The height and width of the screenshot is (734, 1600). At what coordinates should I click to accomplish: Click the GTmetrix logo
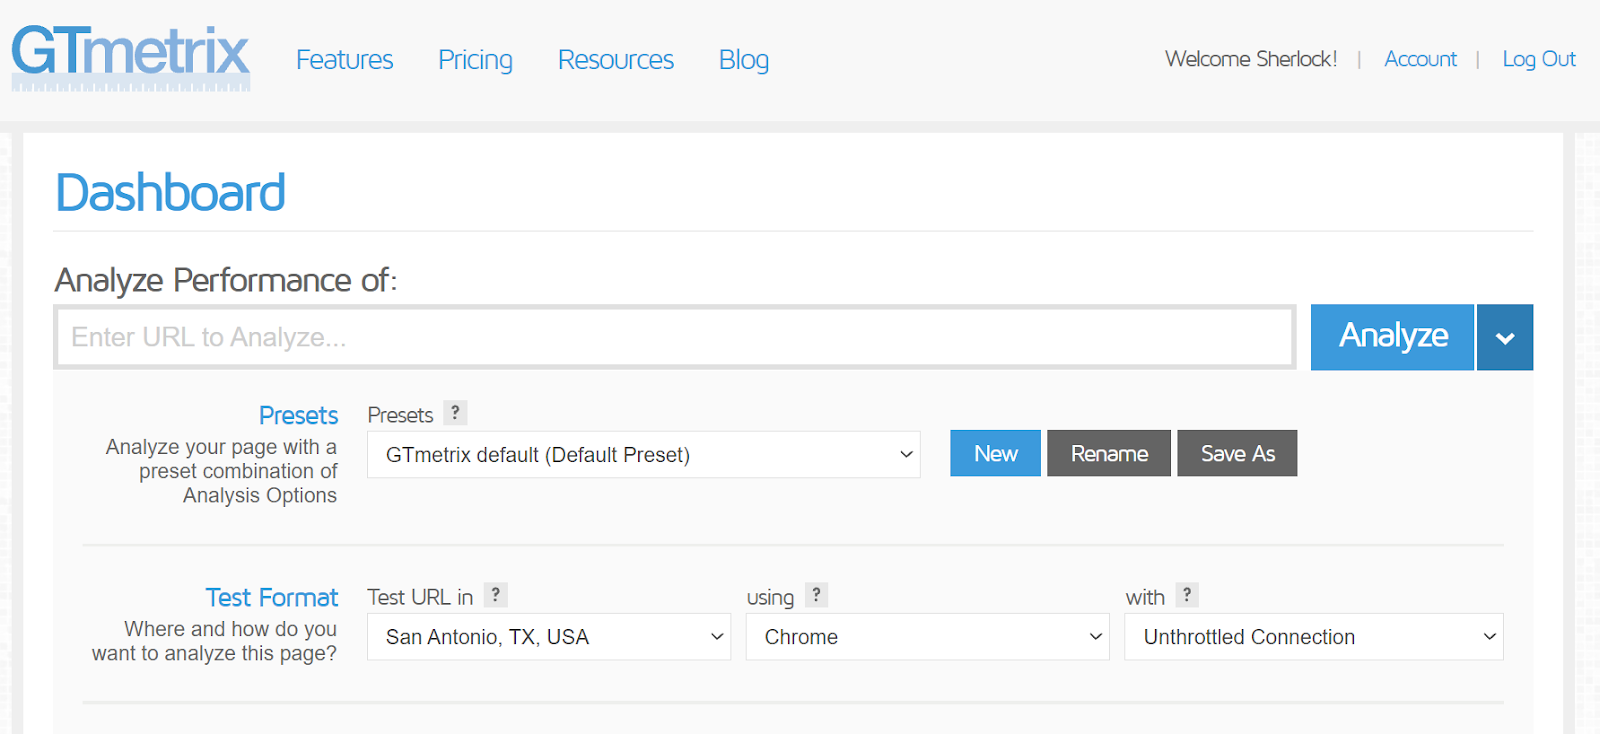131,58
